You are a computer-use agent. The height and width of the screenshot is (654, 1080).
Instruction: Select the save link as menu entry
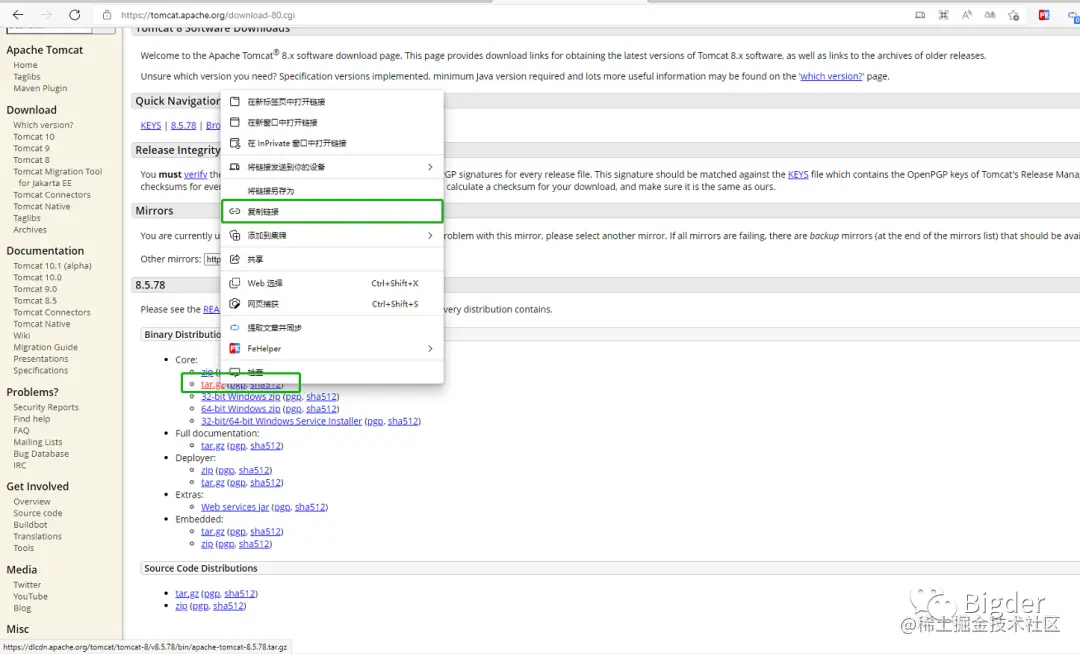point(332,191)
